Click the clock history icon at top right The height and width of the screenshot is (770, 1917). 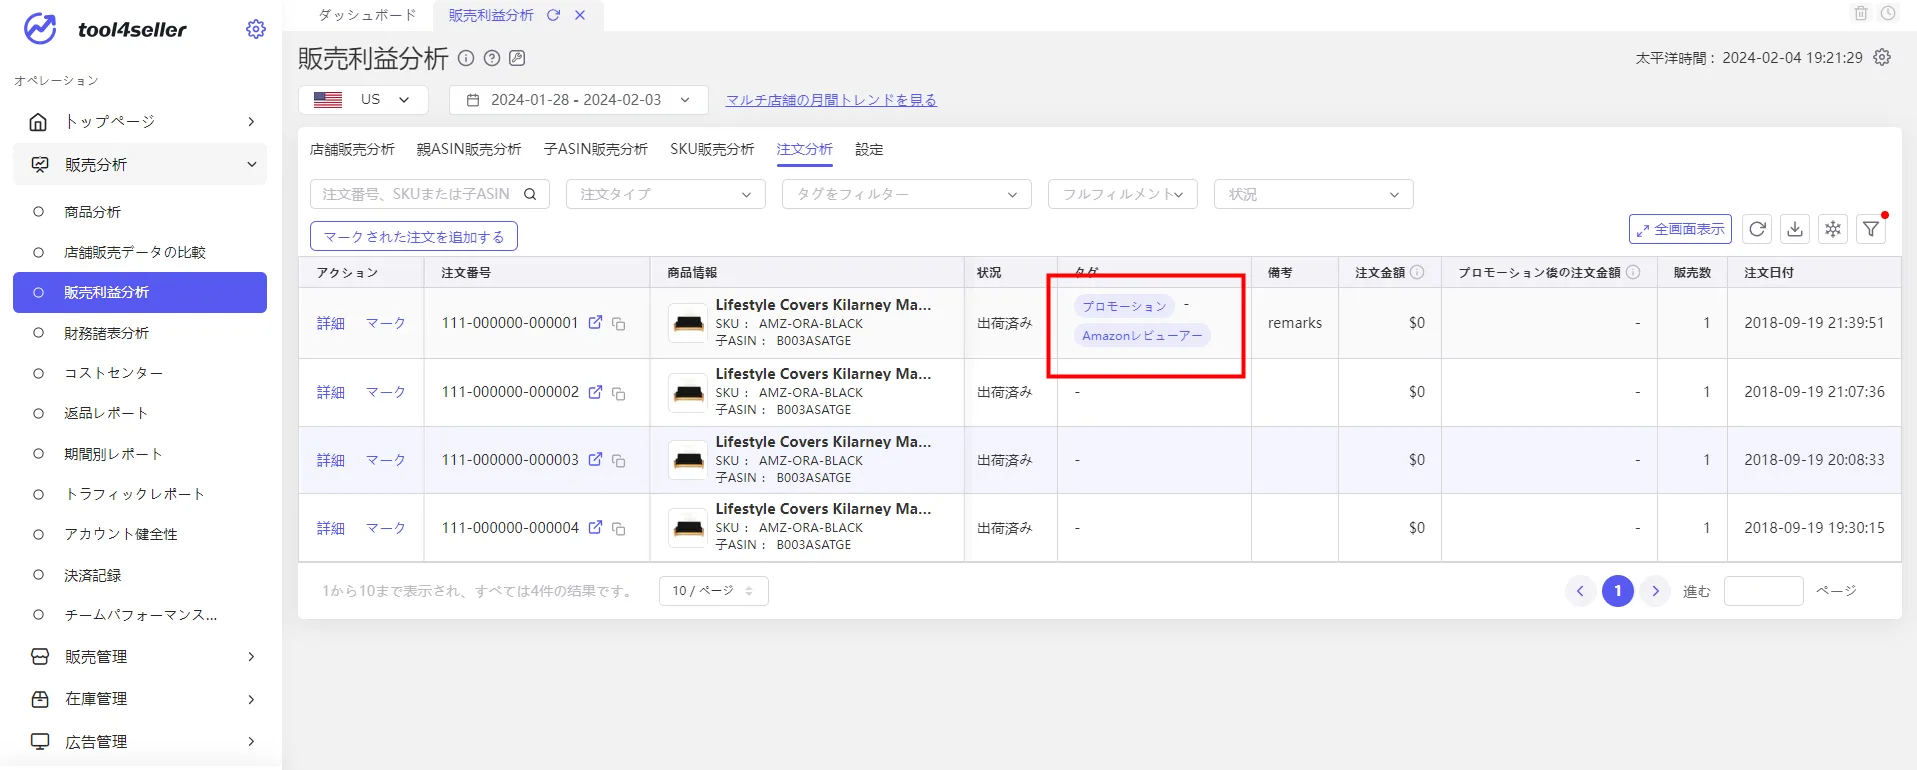pyautogui.click(x=1888, y=13)
